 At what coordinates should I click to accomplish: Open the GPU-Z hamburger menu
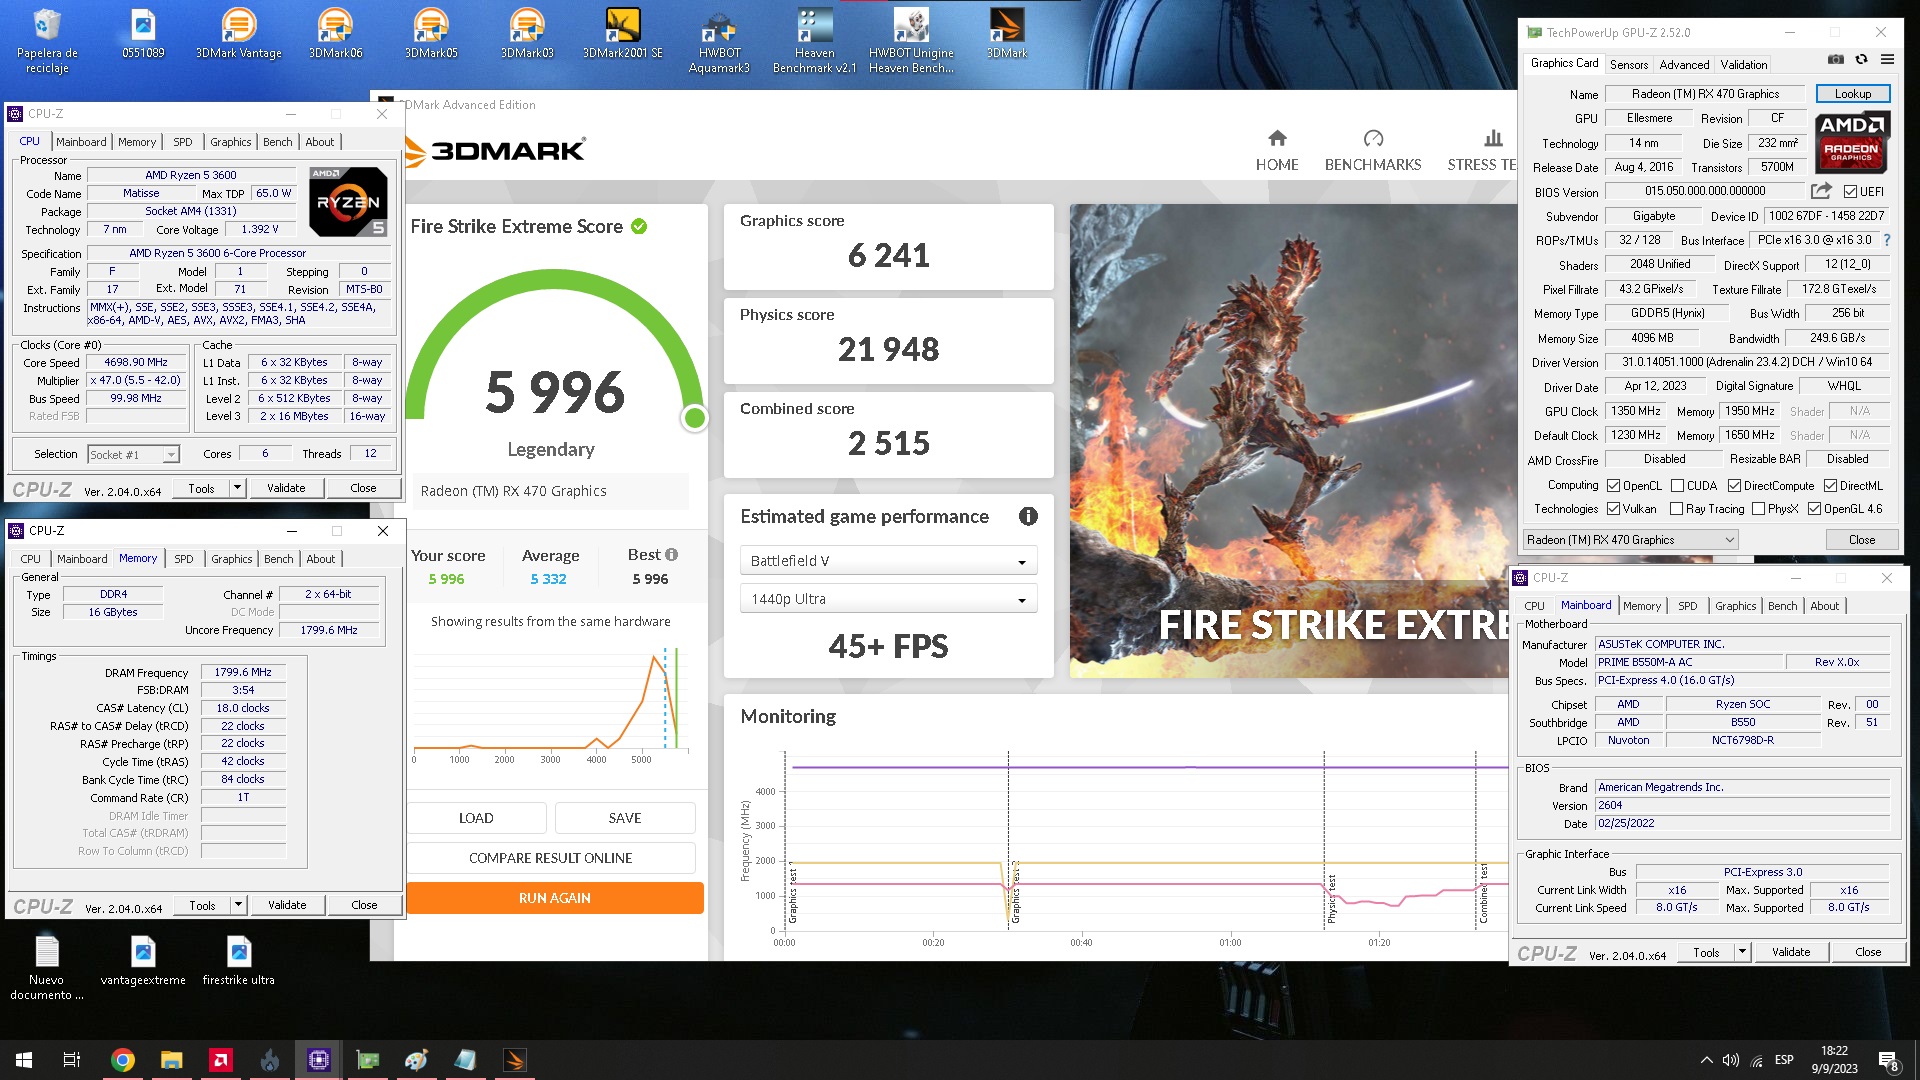click(x=1887, y=60)
